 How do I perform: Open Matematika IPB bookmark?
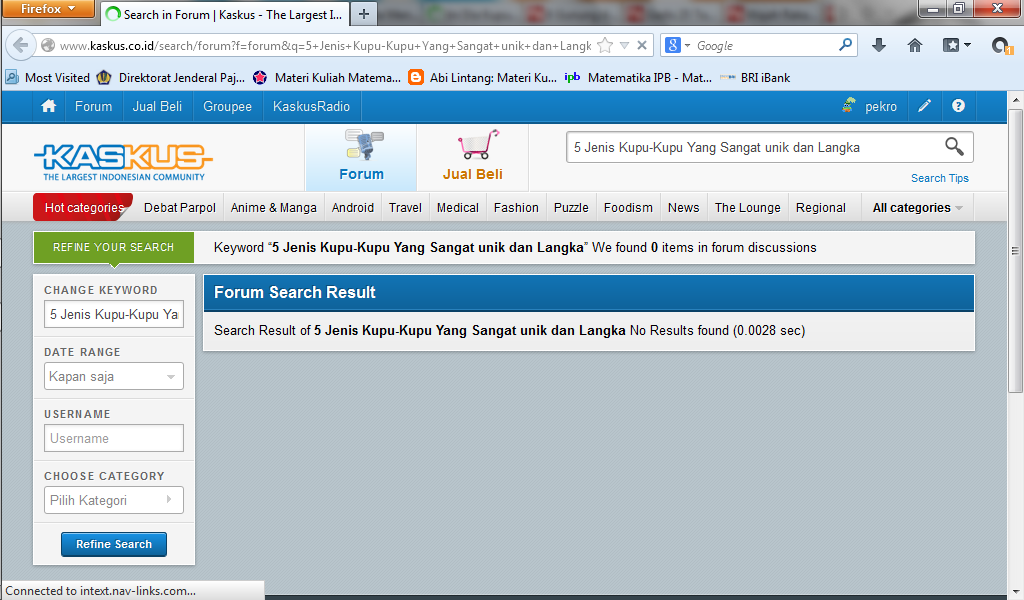pos(638,78)
